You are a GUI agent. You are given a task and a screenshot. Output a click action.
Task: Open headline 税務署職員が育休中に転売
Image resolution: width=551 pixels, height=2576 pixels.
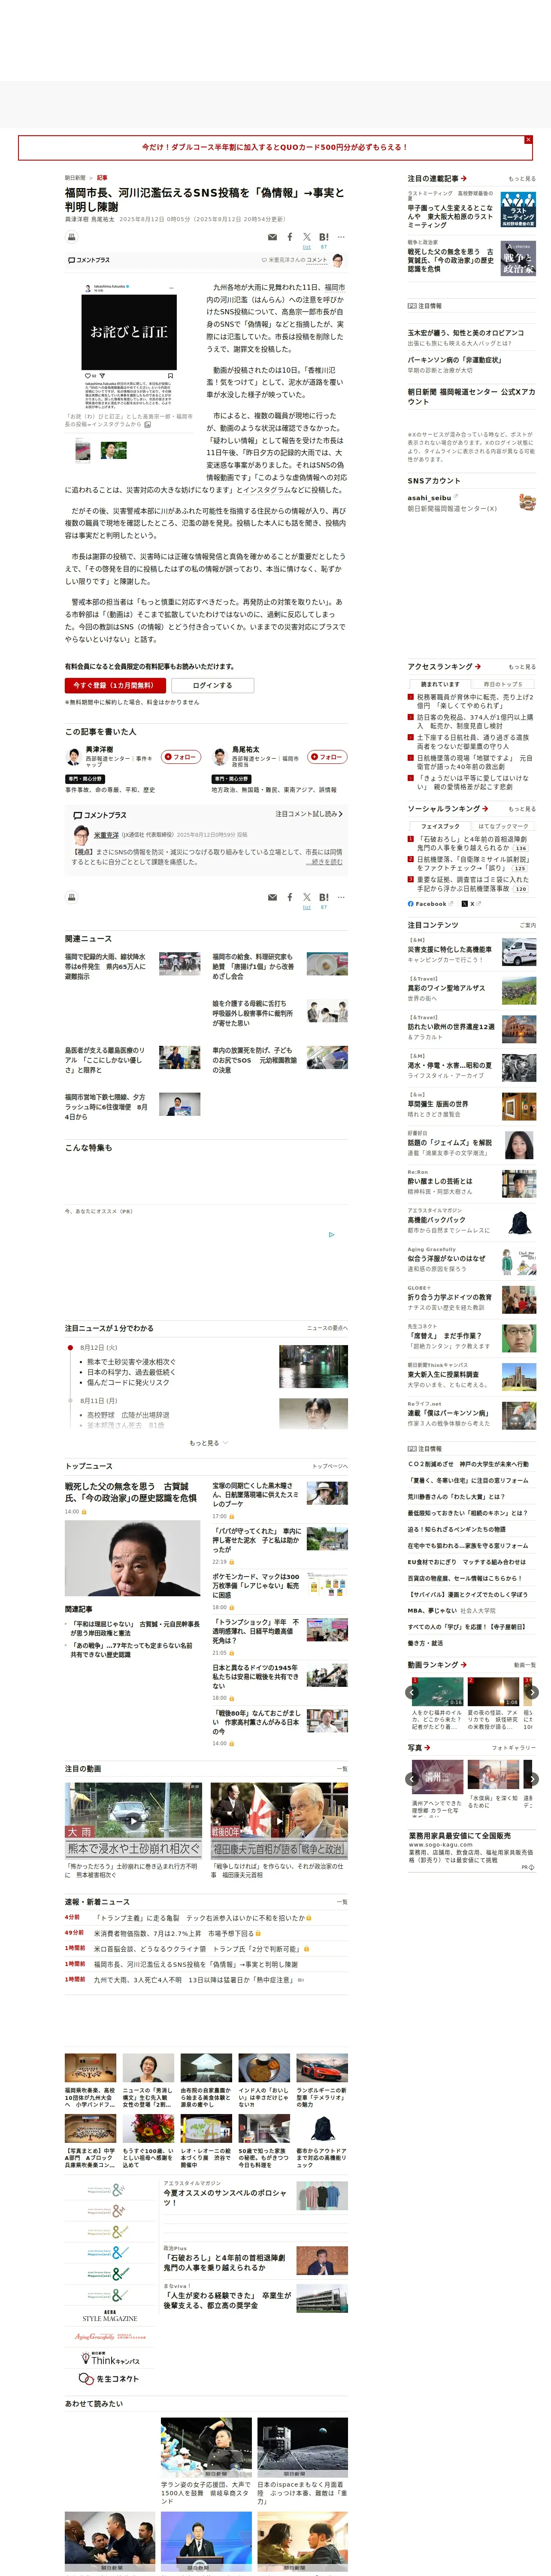[475, 702]
